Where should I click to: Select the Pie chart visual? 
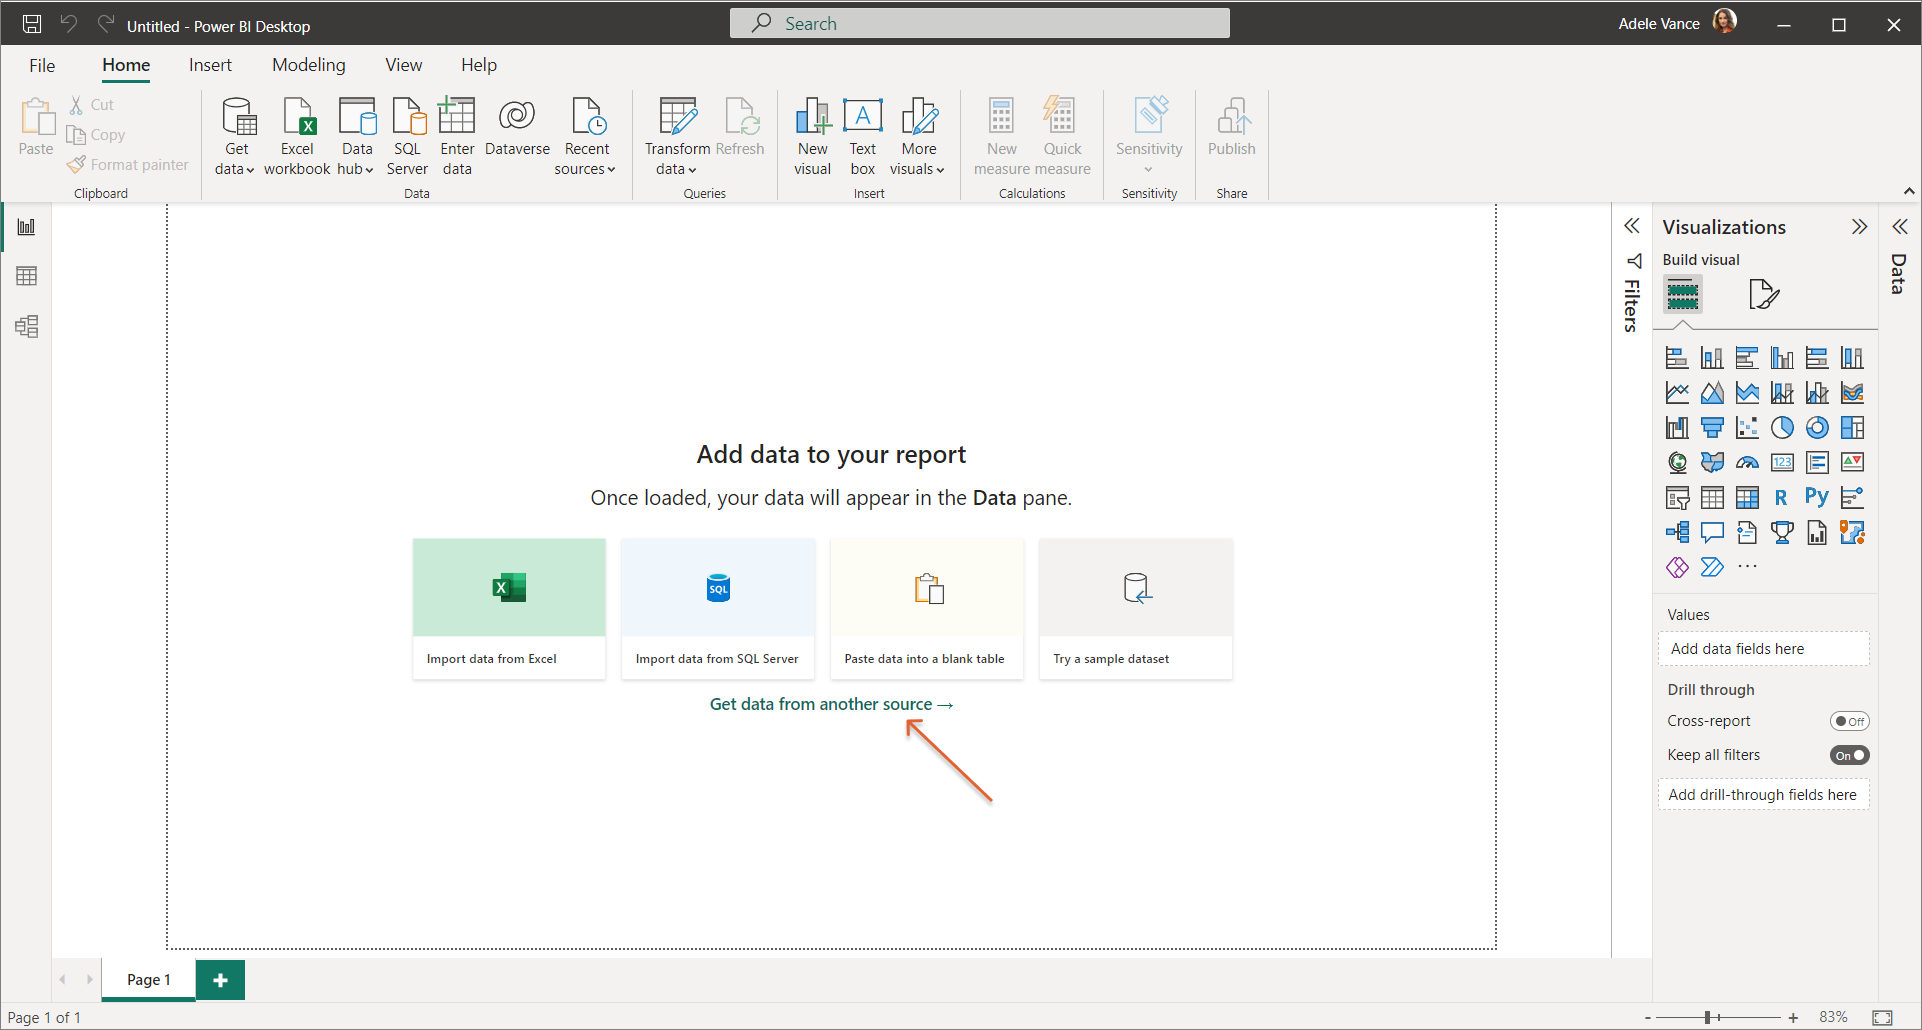coord(1782,428)
